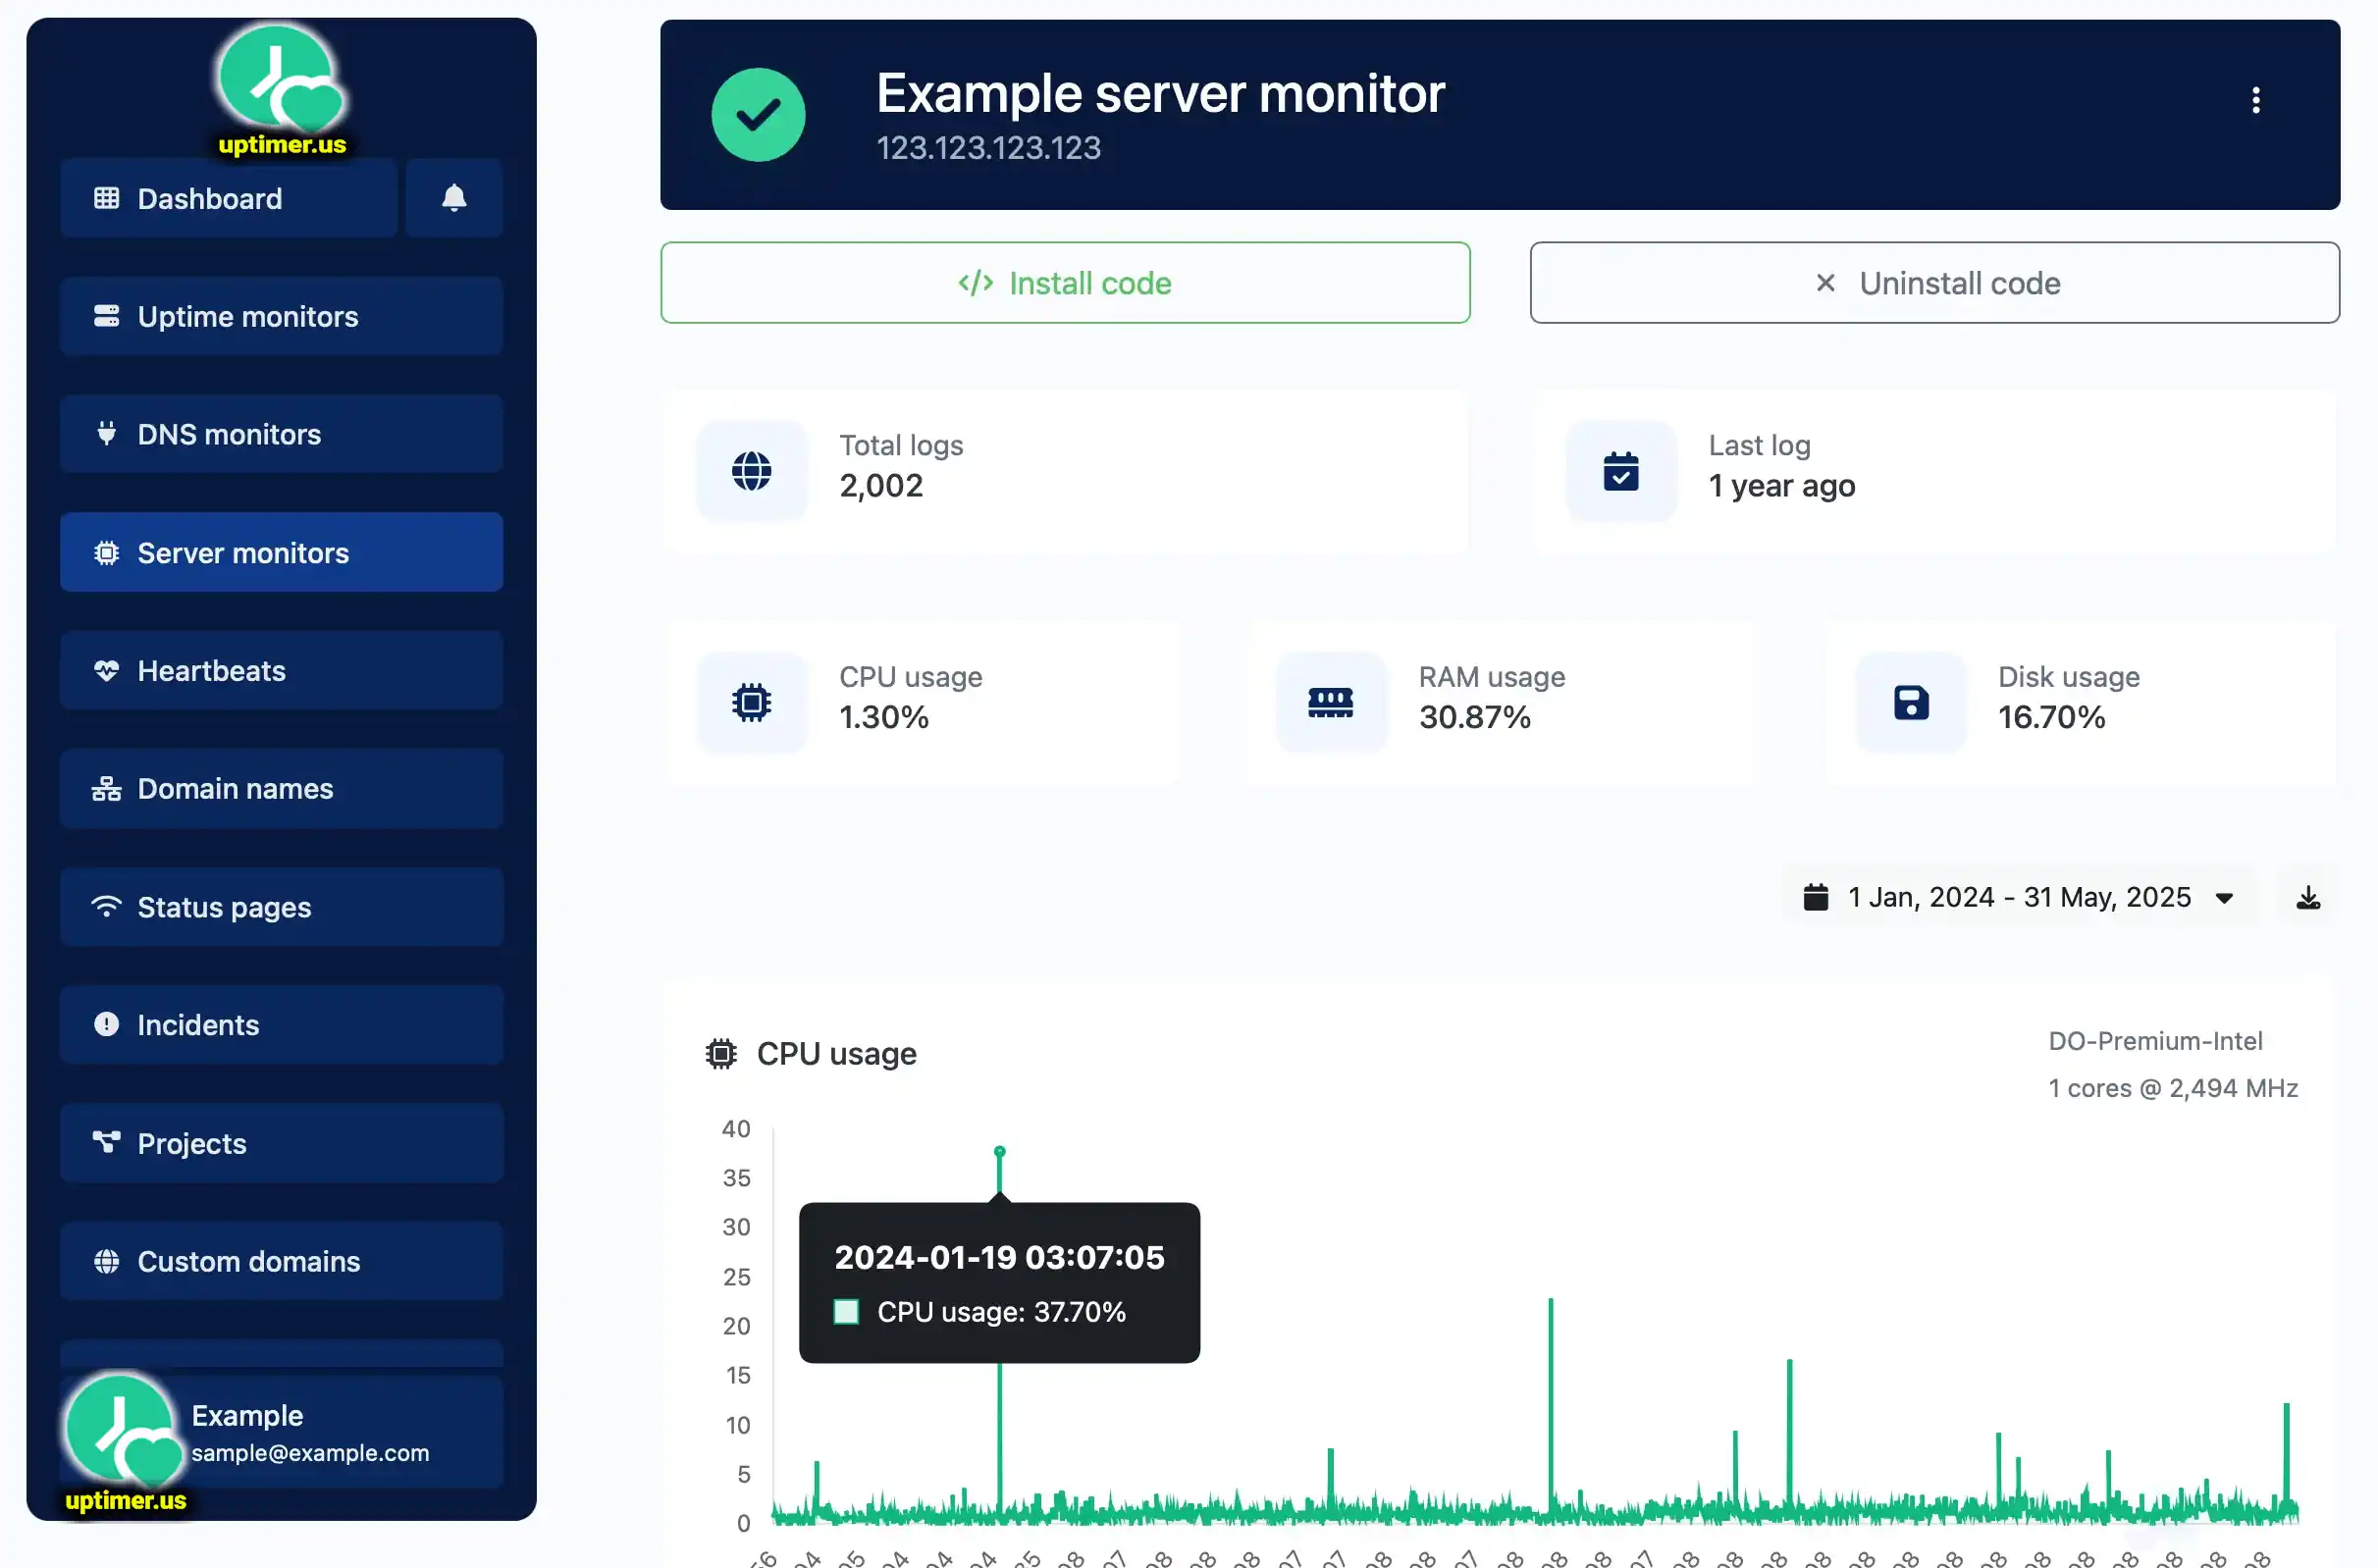
Task: Open the notifications bell
Action: pos(454,198)
